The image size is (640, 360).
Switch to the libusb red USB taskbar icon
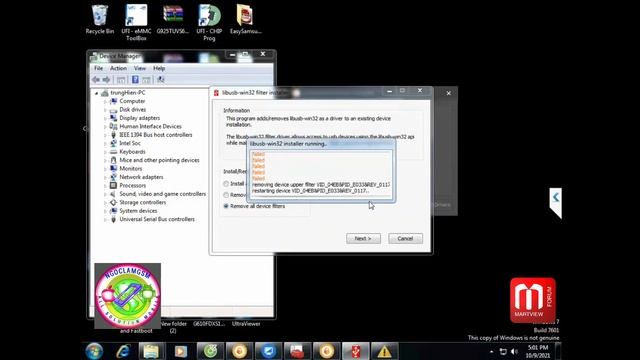pyautogui.click(x=356, y=351)
